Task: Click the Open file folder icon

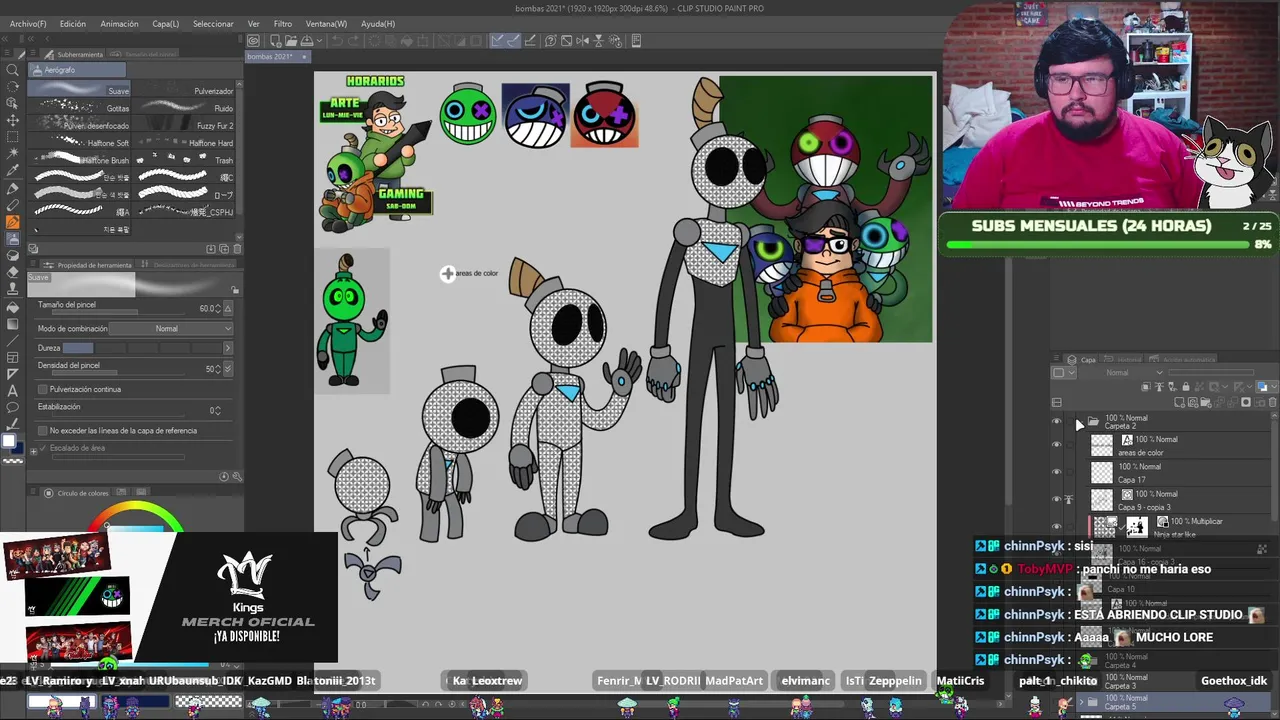Action: click(290, 41)
